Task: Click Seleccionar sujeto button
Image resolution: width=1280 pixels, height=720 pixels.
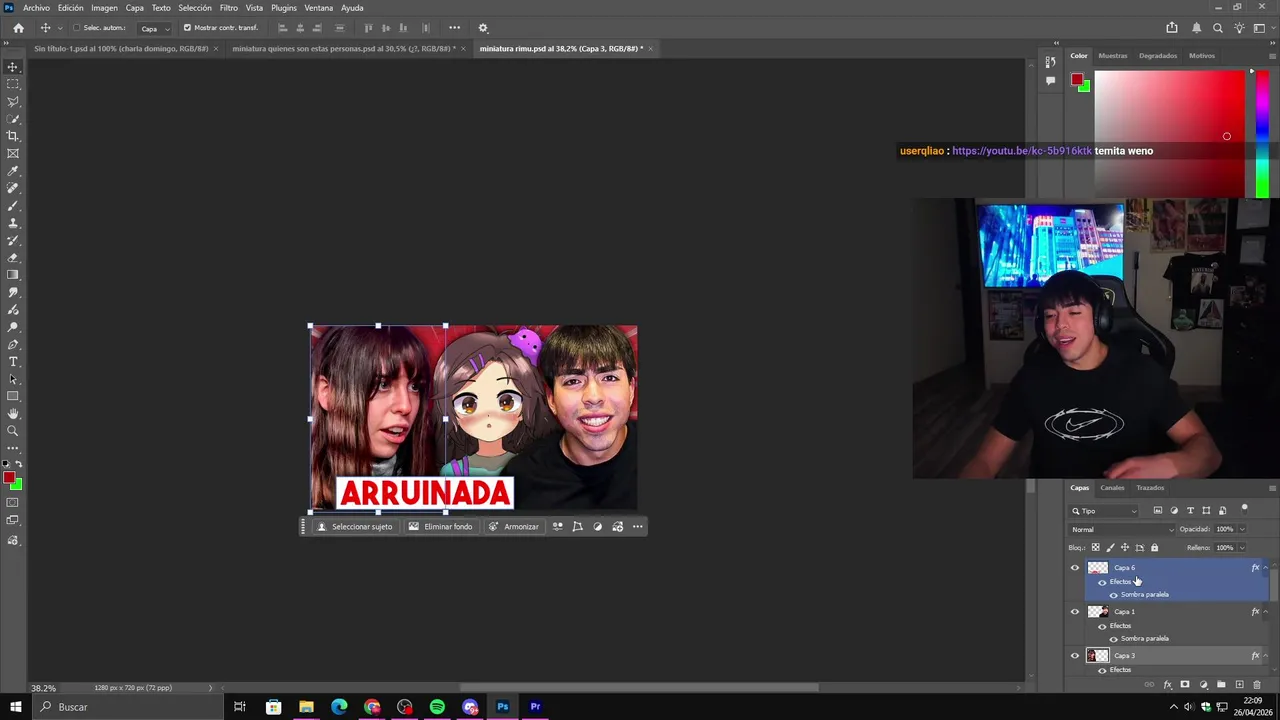Action: [355, 527]
